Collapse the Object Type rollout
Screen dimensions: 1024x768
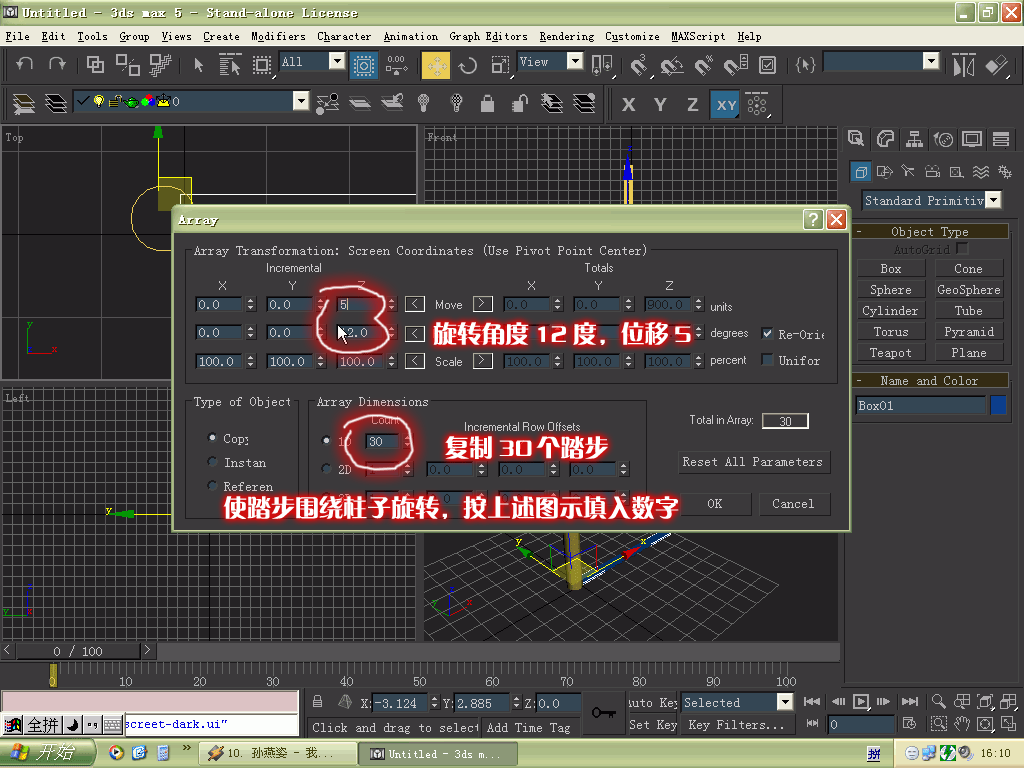(x=930, y=231)
